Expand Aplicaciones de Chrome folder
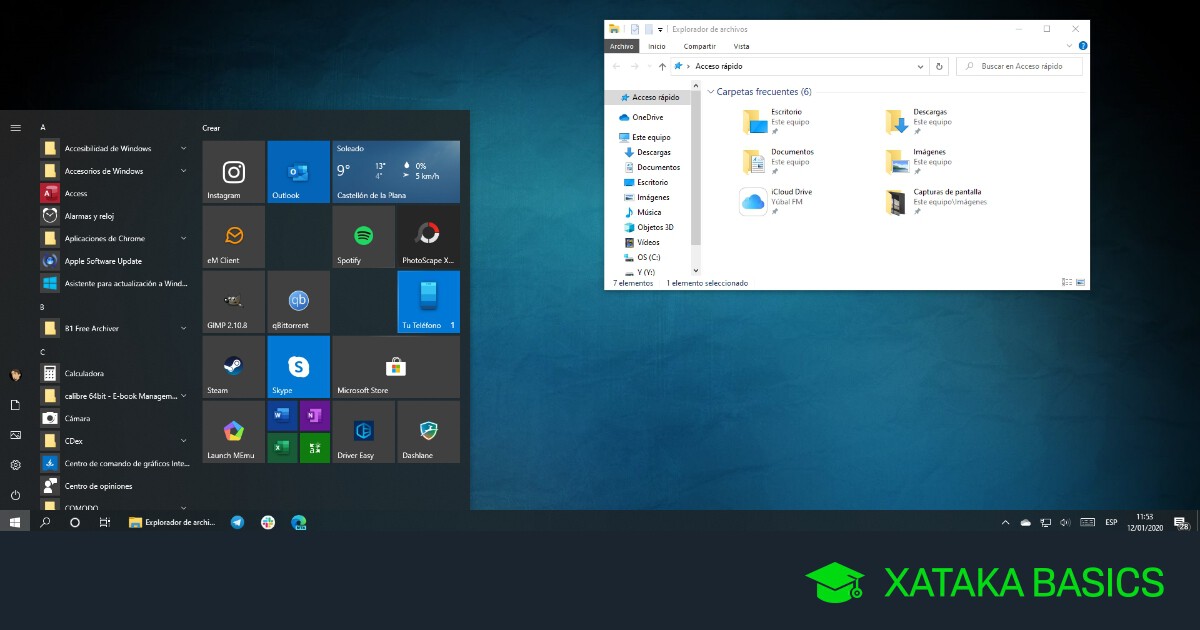This screenshot has width=1200, height=630. tap(183, 238)
